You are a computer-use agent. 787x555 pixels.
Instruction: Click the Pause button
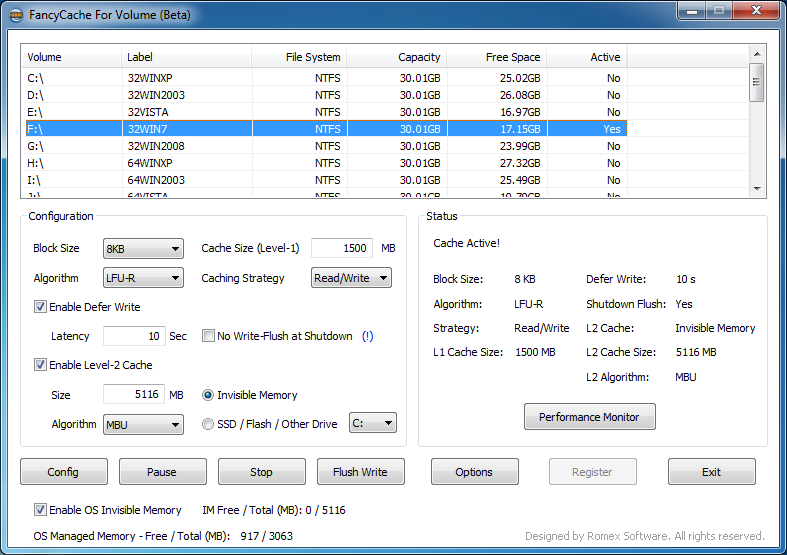(162, 472)
